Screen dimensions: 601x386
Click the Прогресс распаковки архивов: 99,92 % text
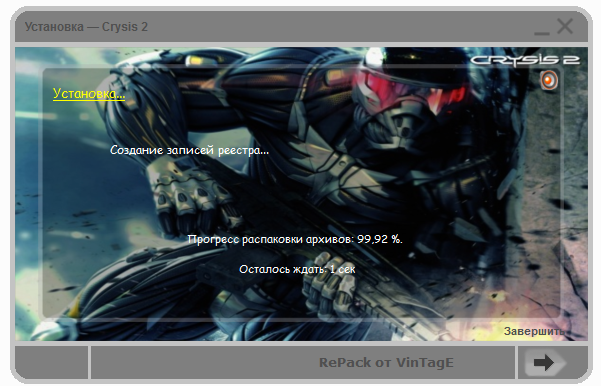[295, 240]
